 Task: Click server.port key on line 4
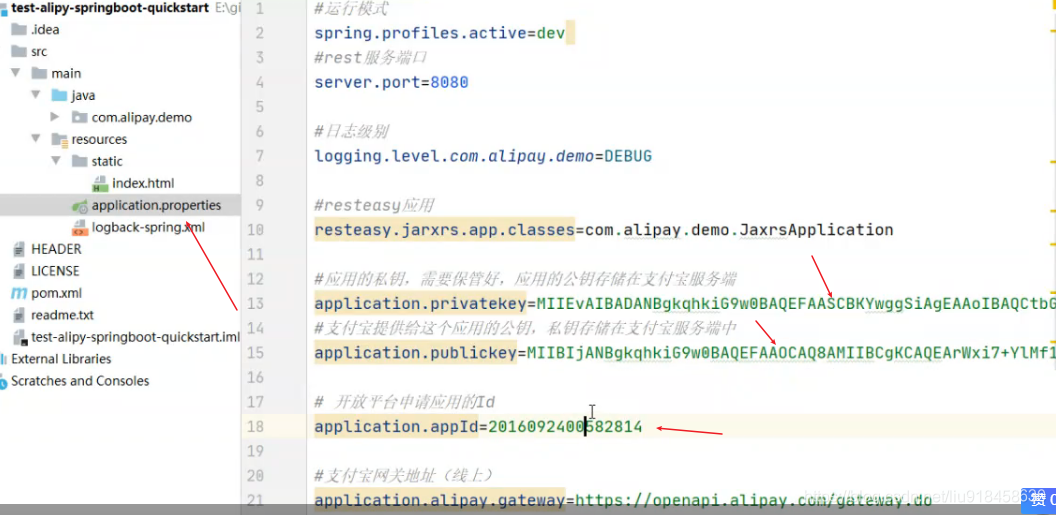pyautogui.click(x=368, y=83)
